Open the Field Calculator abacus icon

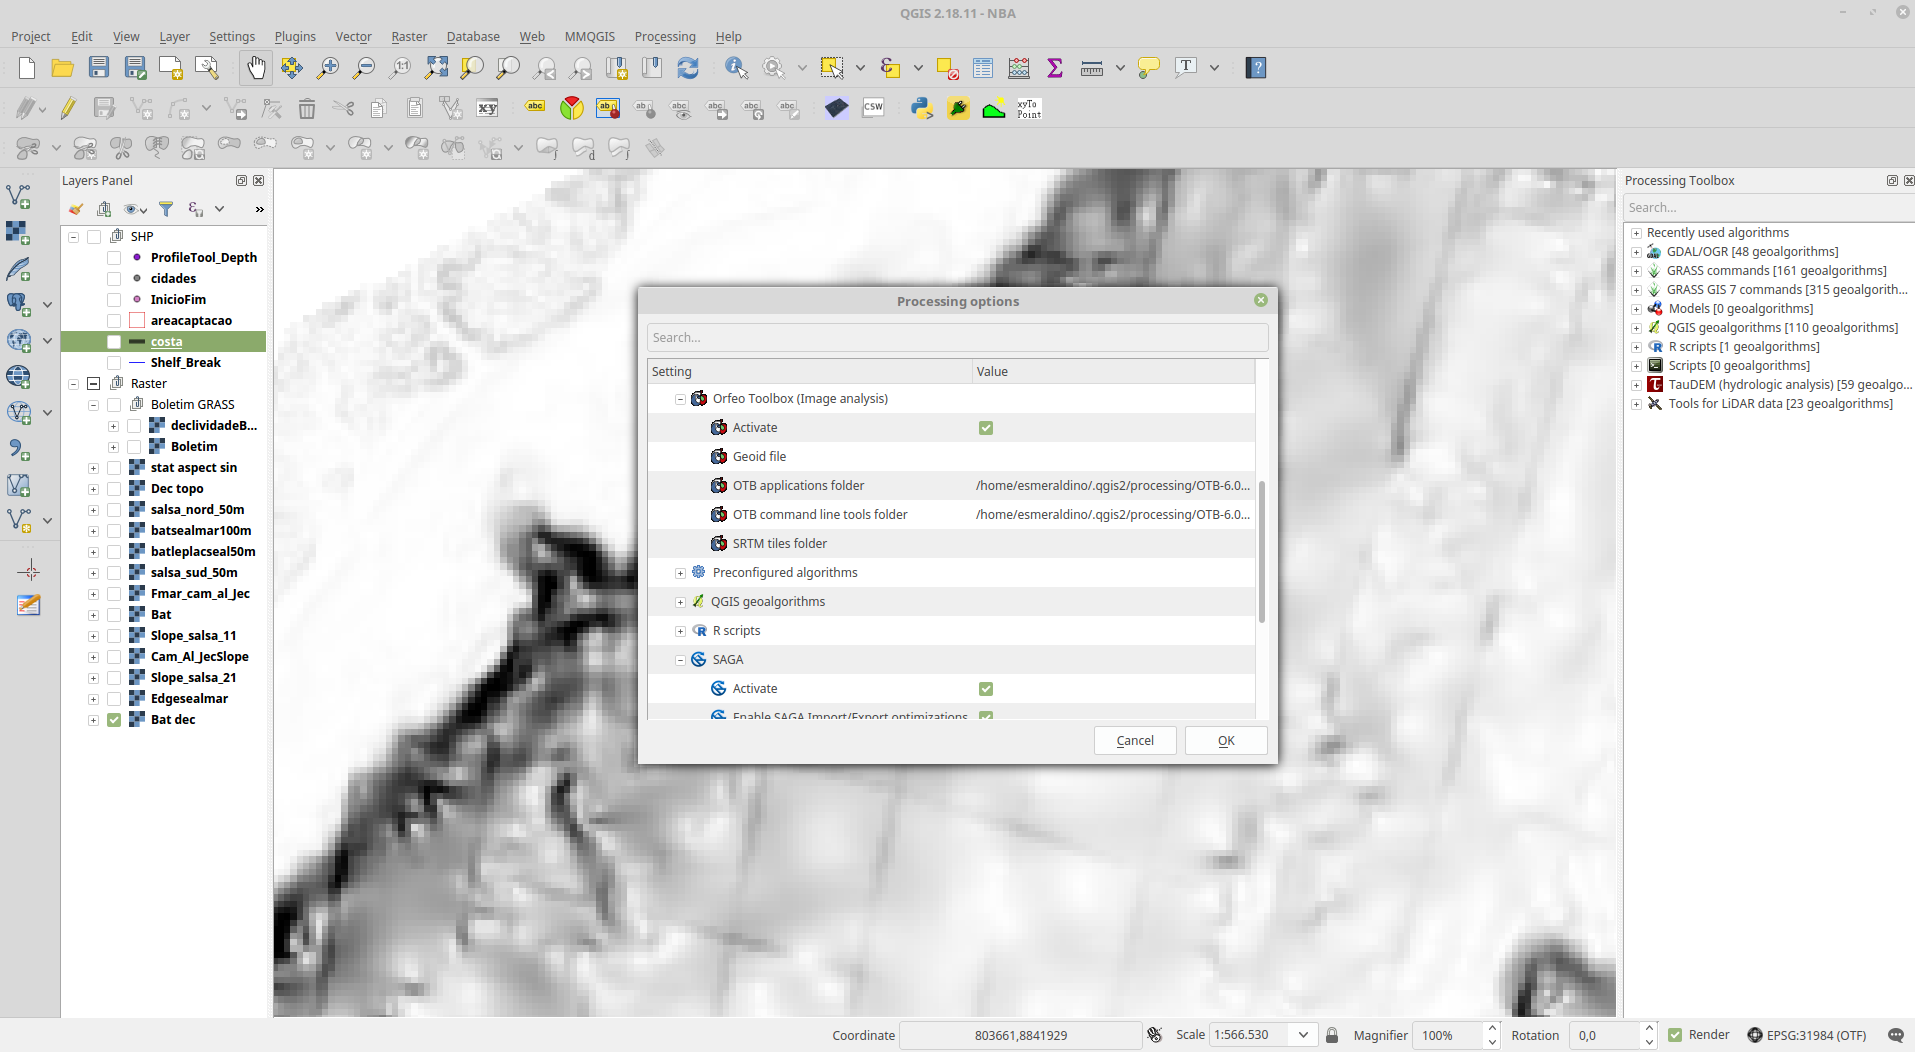pos(1019,68)
